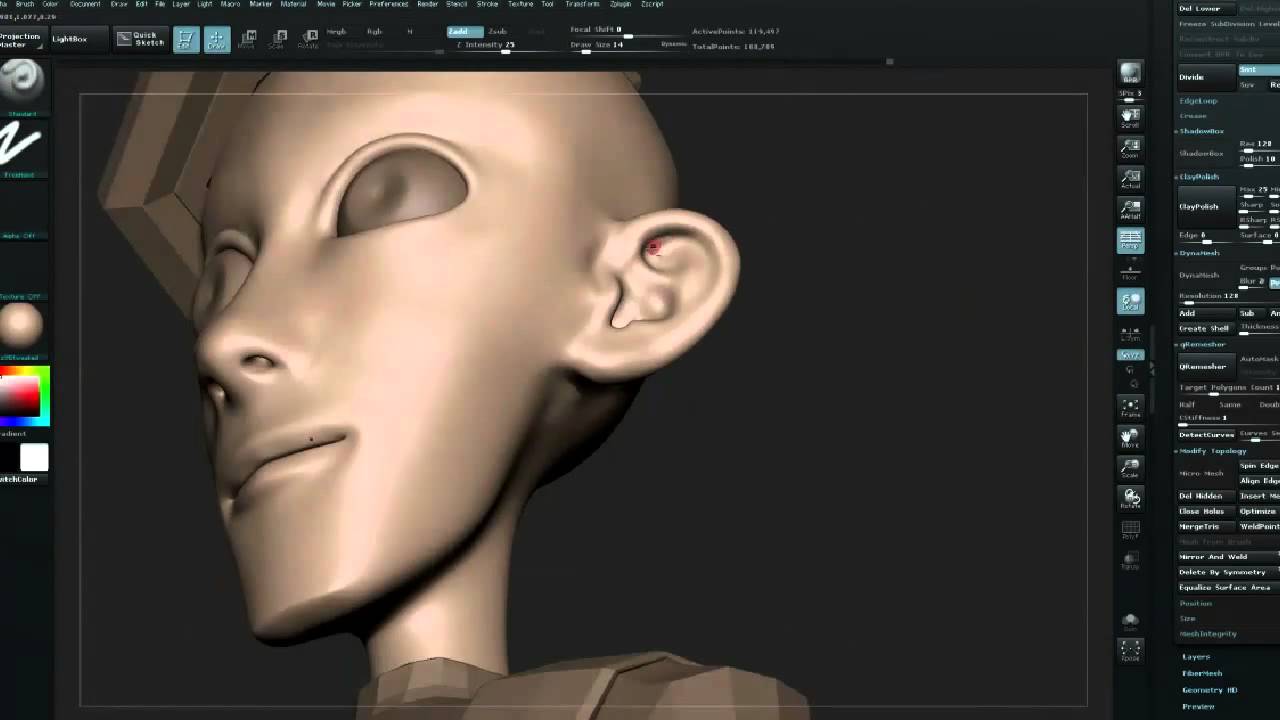1280x720 pixels.
Task: Open the Stroke menu
Action: [x=487, y=4]
